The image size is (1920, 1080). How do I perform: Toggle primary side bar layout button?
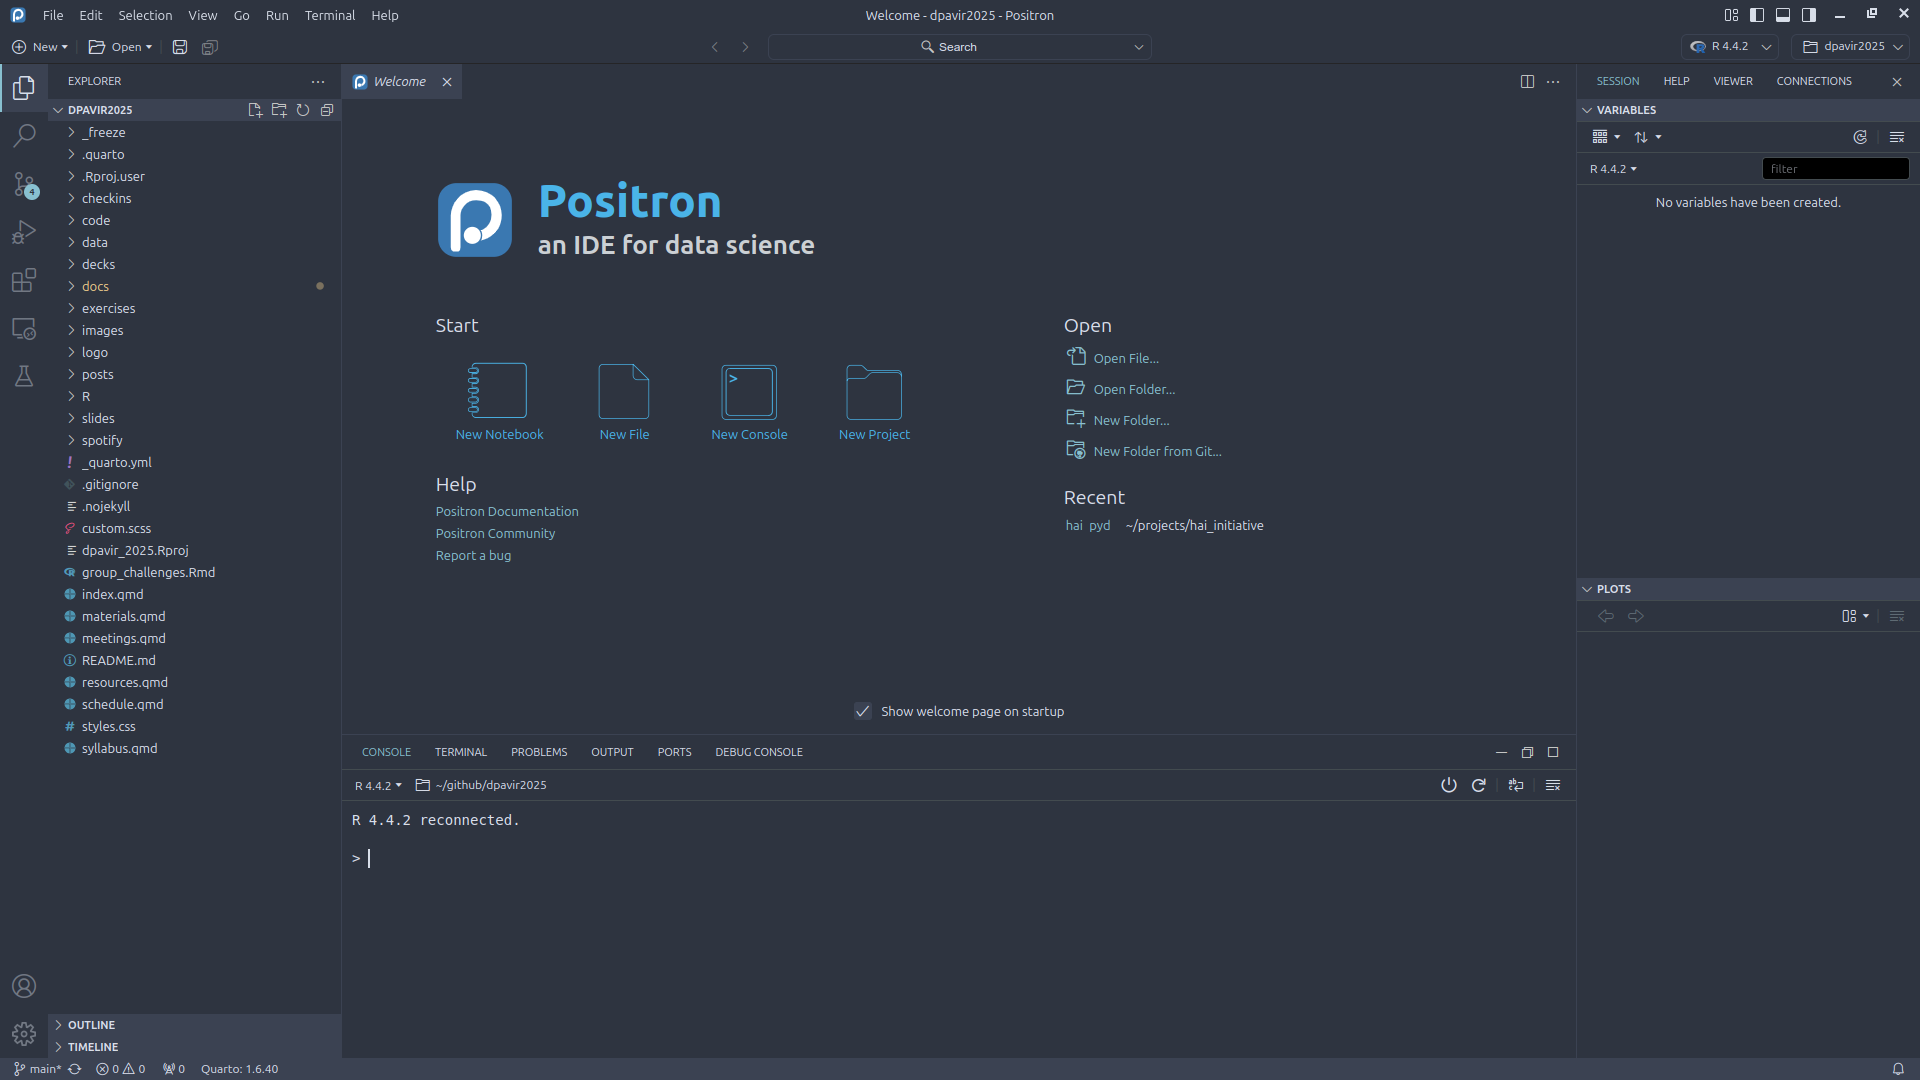[1757, 15]
